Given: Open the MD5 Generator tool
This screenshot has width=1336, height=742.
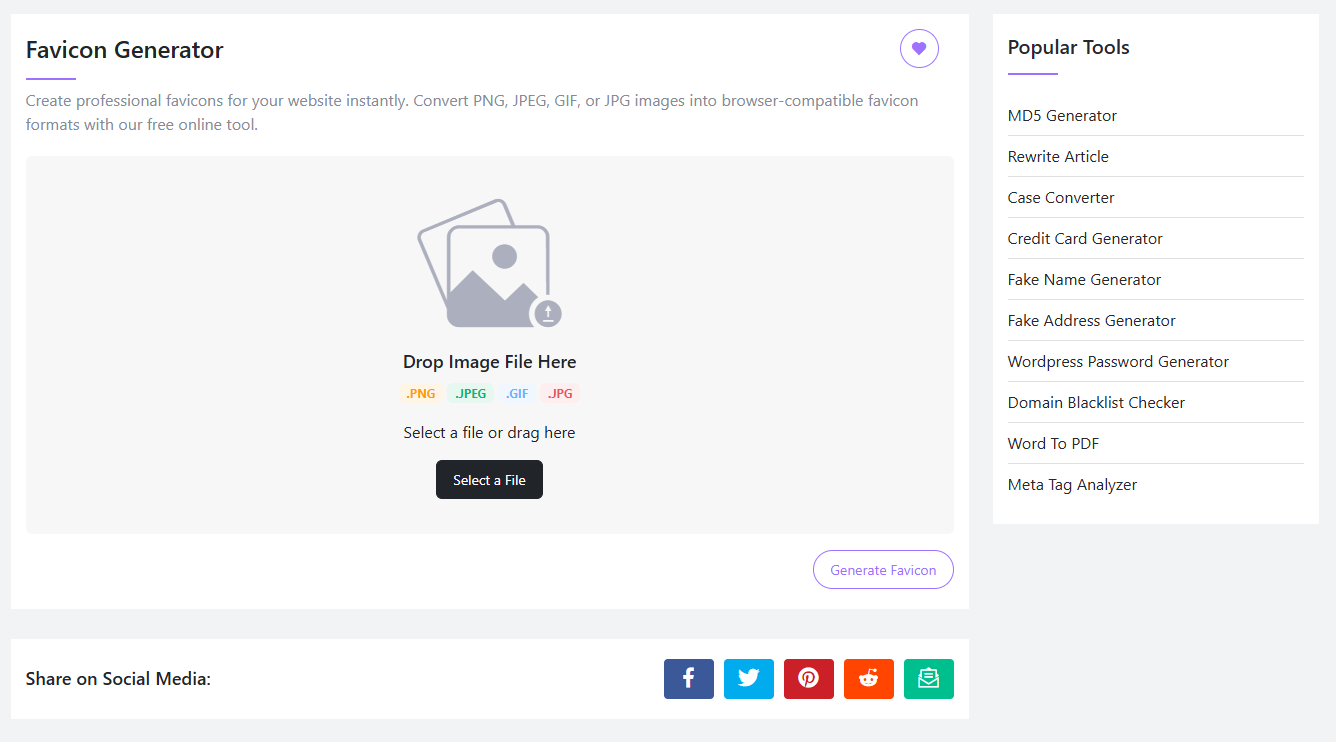Looking at the screenshot, I should (x=1062, y=115).
